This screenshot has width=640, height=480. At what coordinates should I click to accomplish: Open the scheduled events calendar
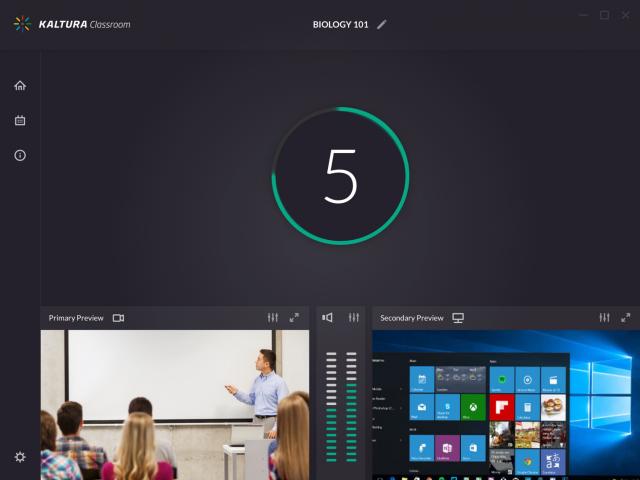pos(20,121)
